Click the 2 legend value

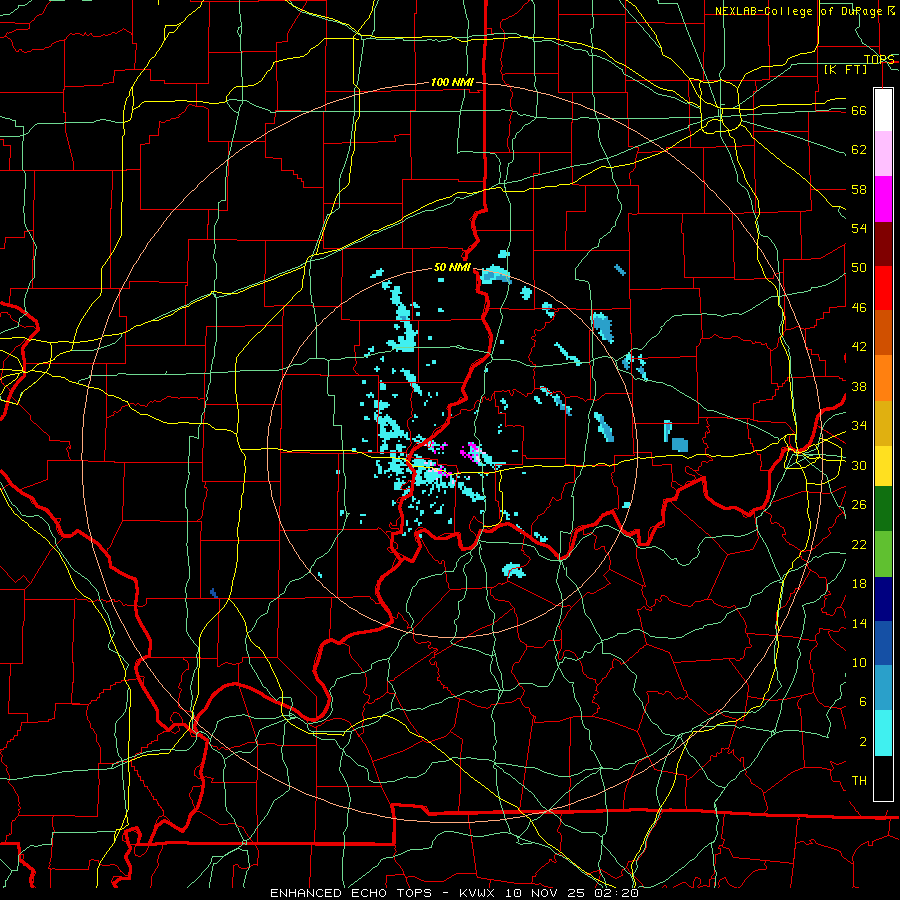(x=863, y=742)
